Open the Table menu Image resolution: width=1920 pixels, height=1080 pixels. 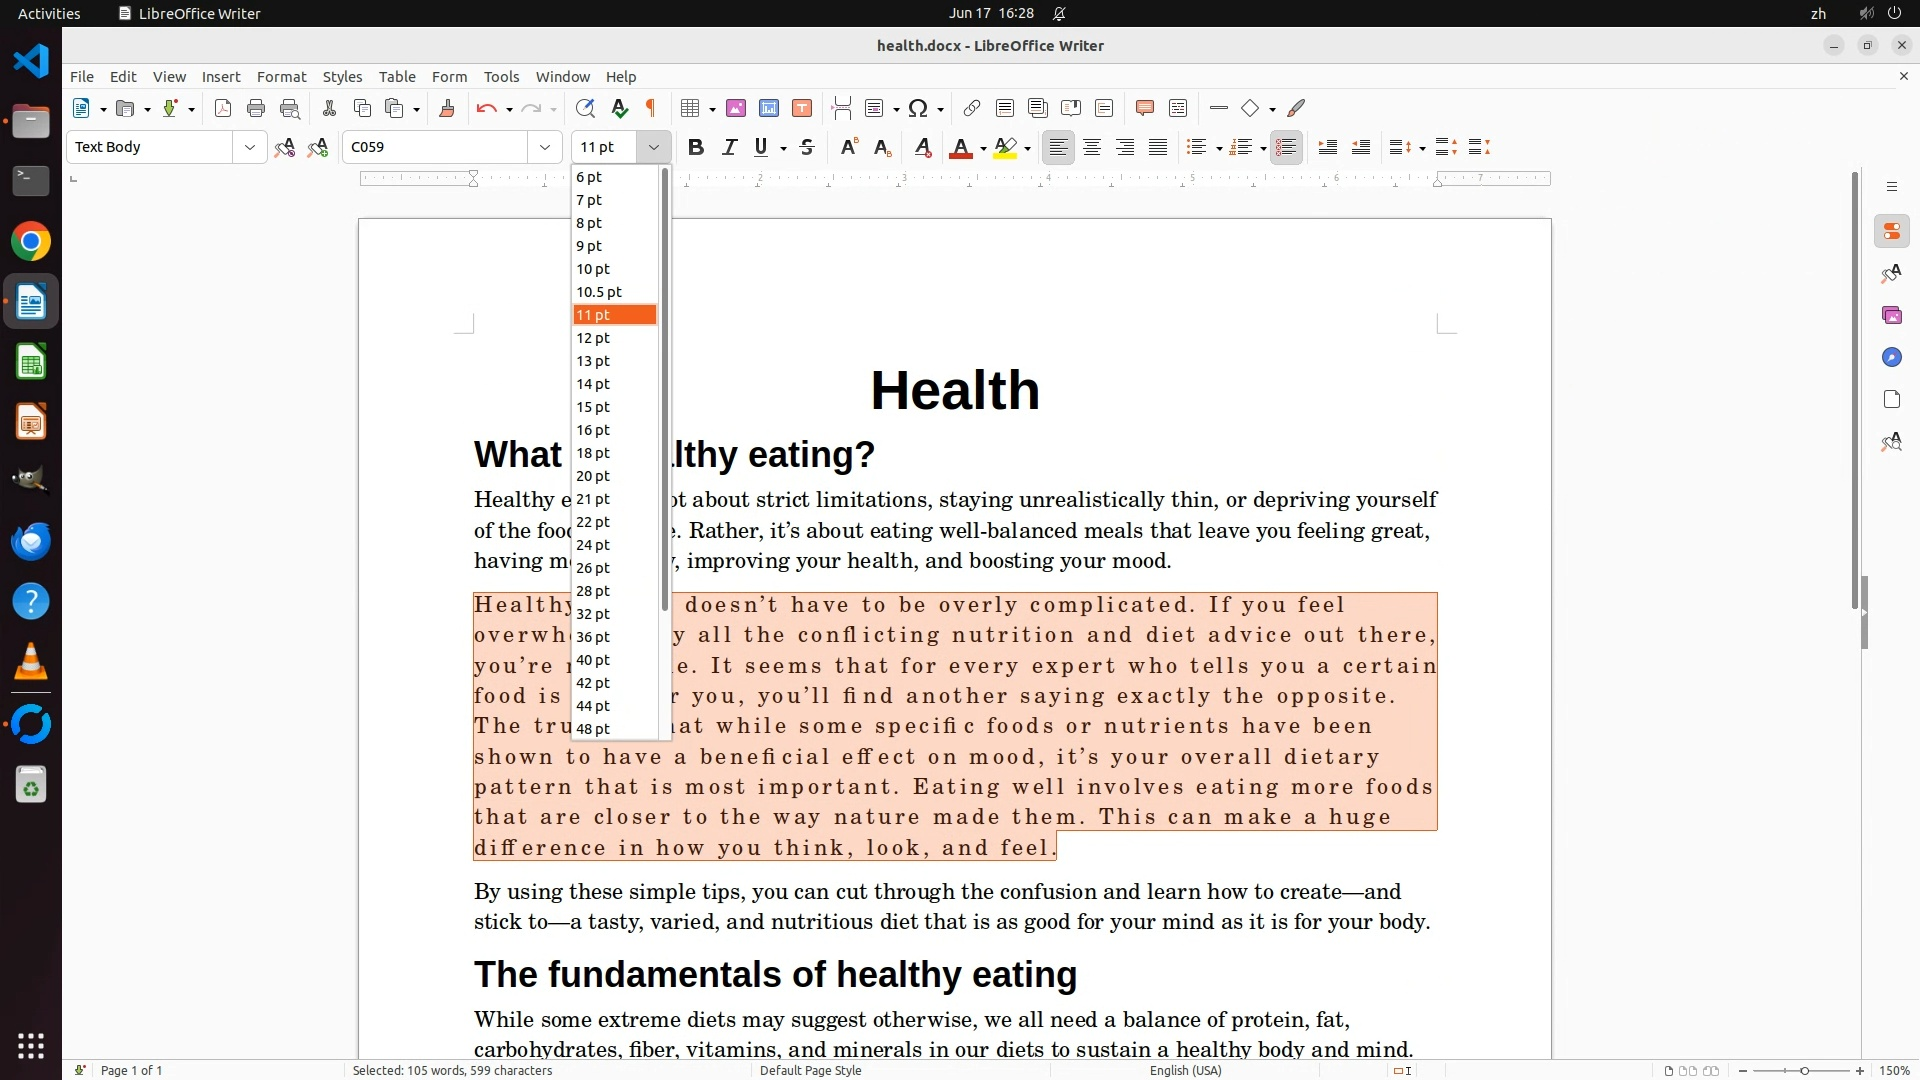point(397,77)
